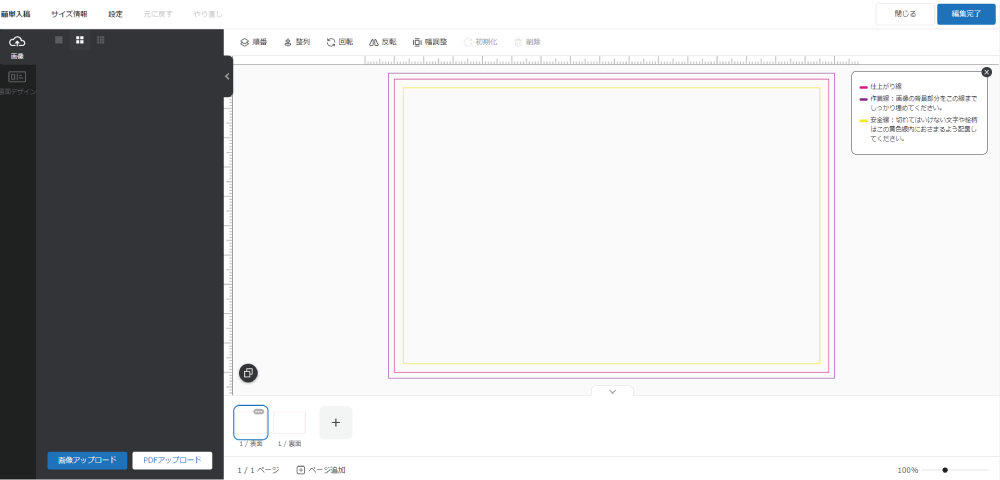Collapse the left image panel
This screenshot has width=1000, height=480.
(227, 76)
